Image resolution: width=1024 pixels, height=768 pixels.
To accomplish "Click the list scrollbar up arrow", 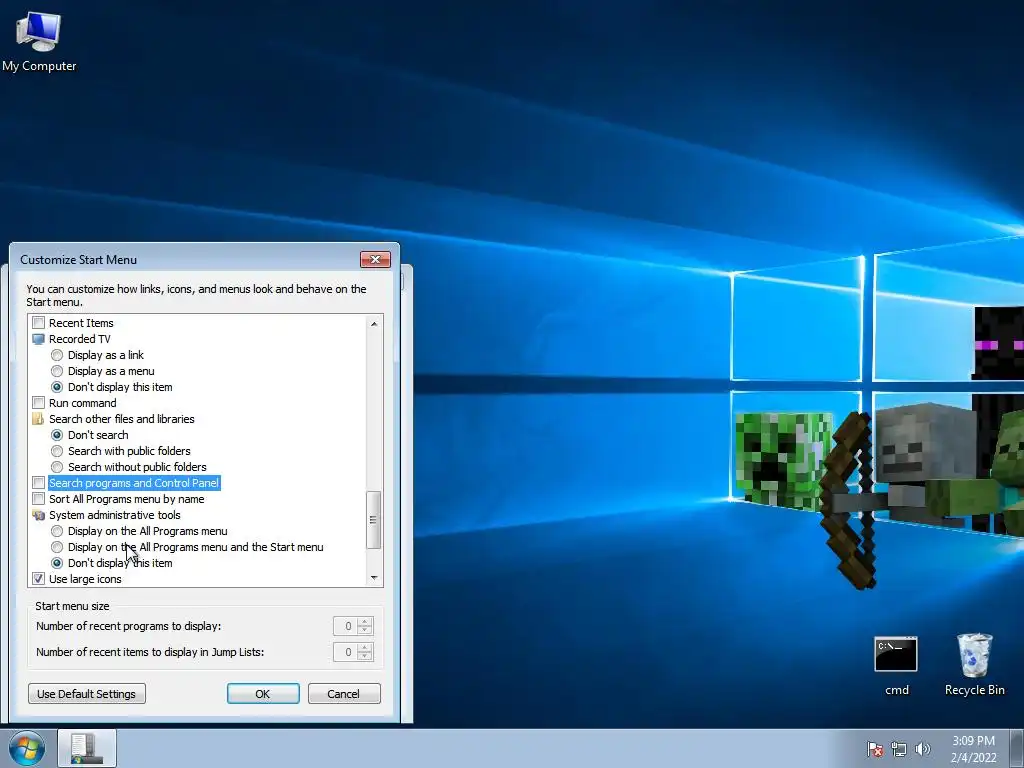I will click(x=374, y=323).
